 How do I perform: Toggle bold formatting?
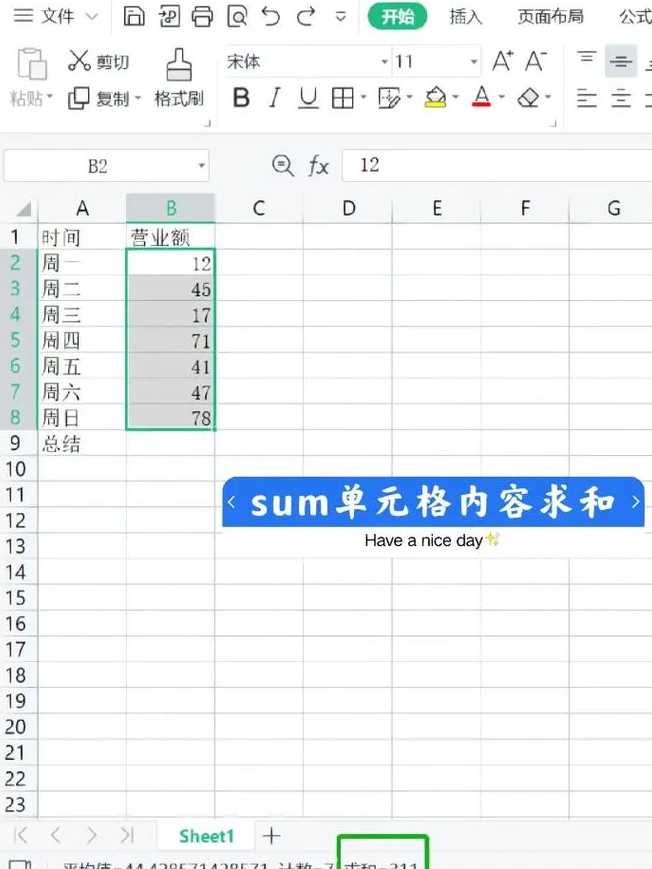[x=241, y=98]
